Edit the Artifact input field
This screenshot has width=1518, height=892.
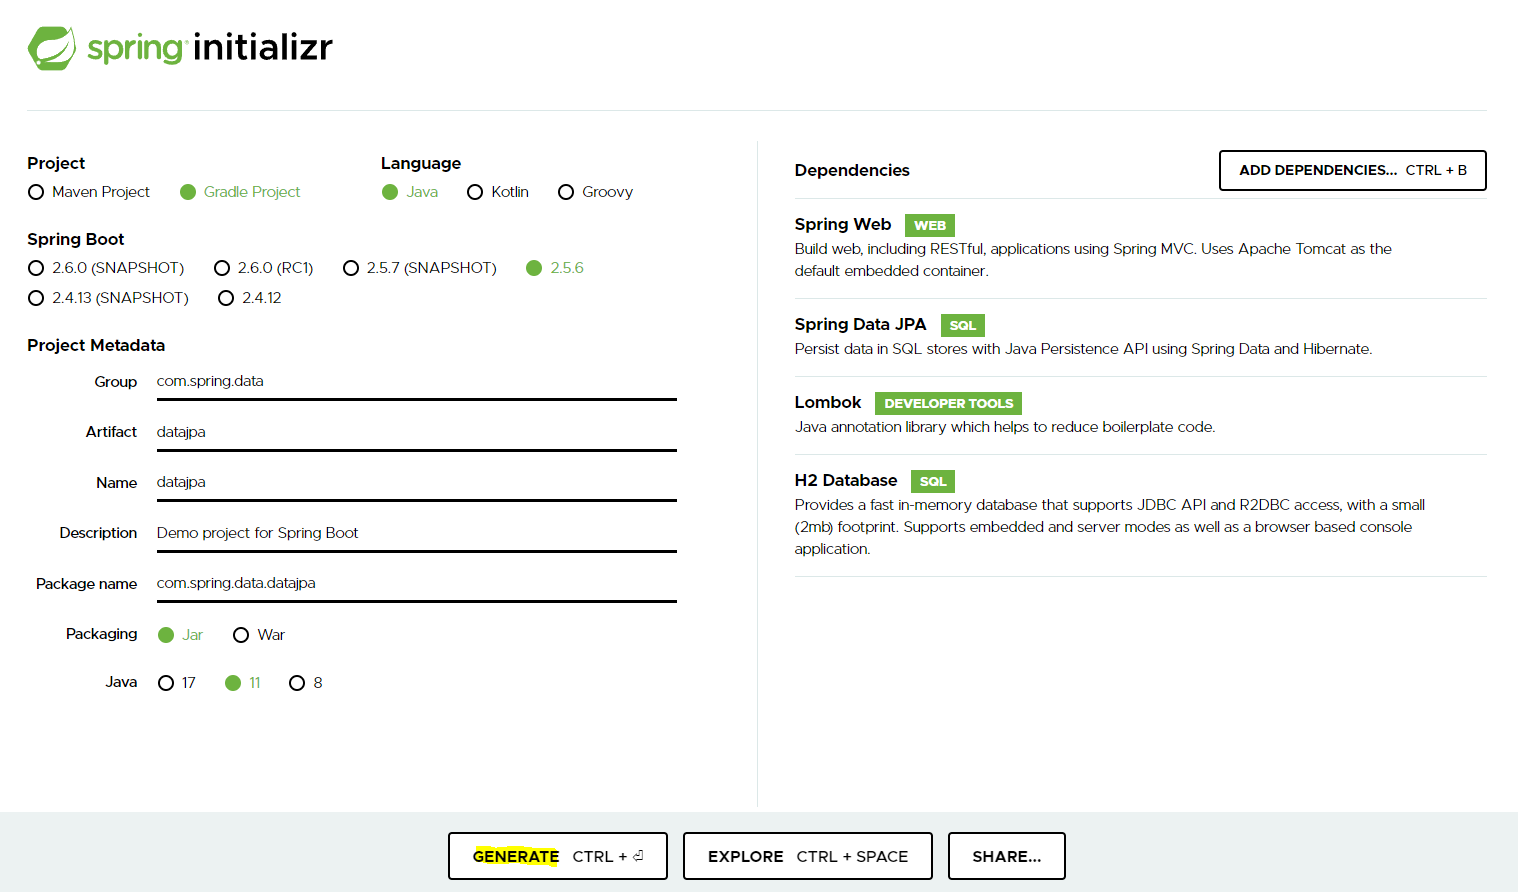[417, 432]
